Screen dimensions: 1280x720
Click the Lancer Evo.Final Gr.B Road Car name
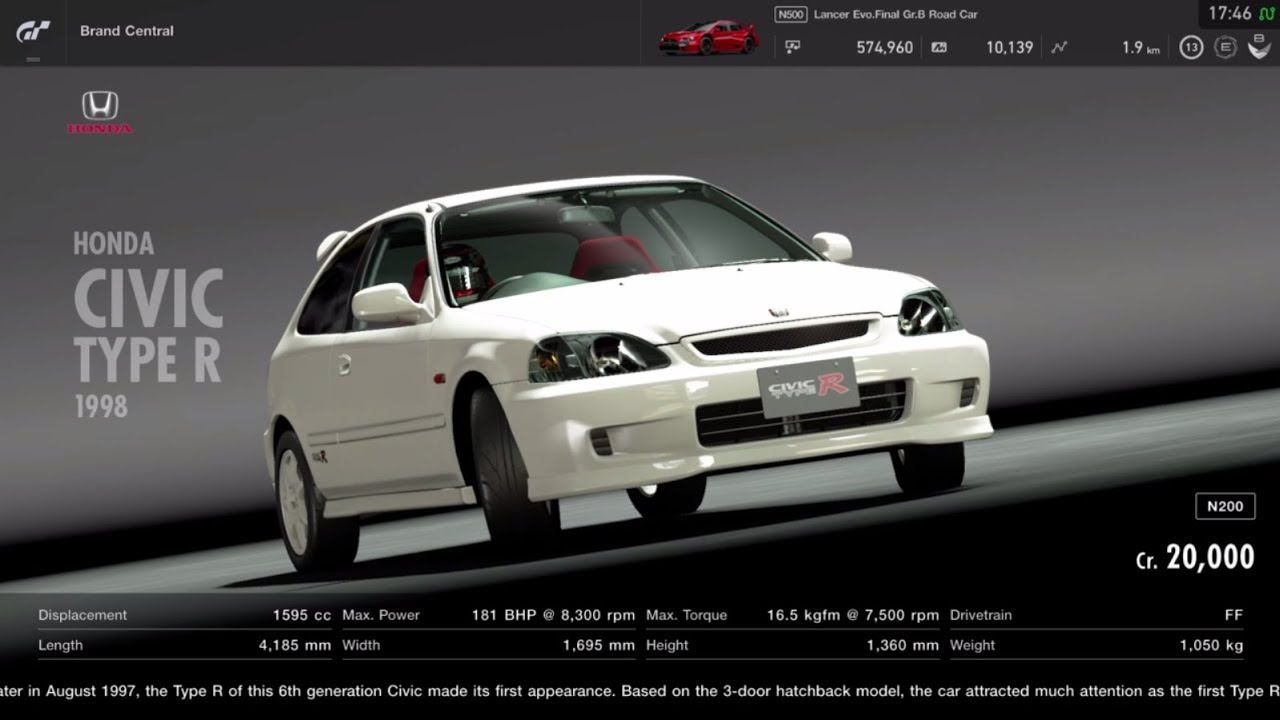coord(896,15)
